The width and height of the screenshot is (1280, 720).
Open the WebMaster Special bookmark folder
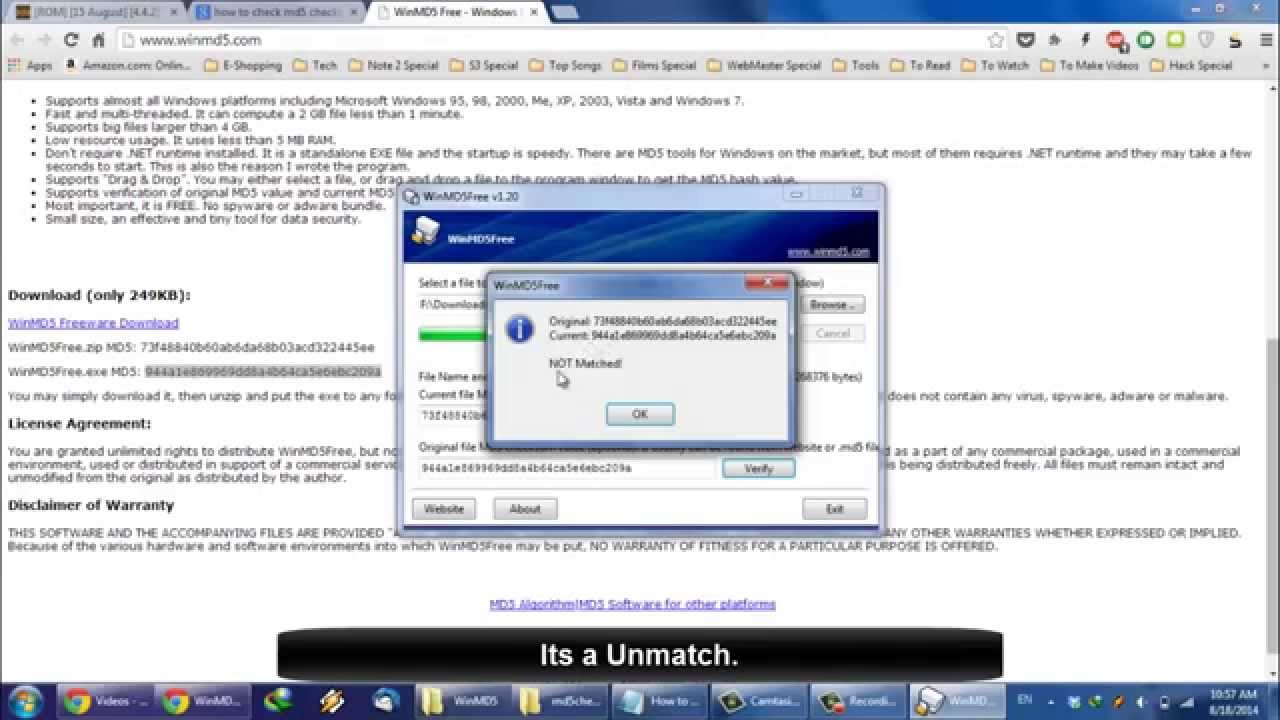pos(764,65)
